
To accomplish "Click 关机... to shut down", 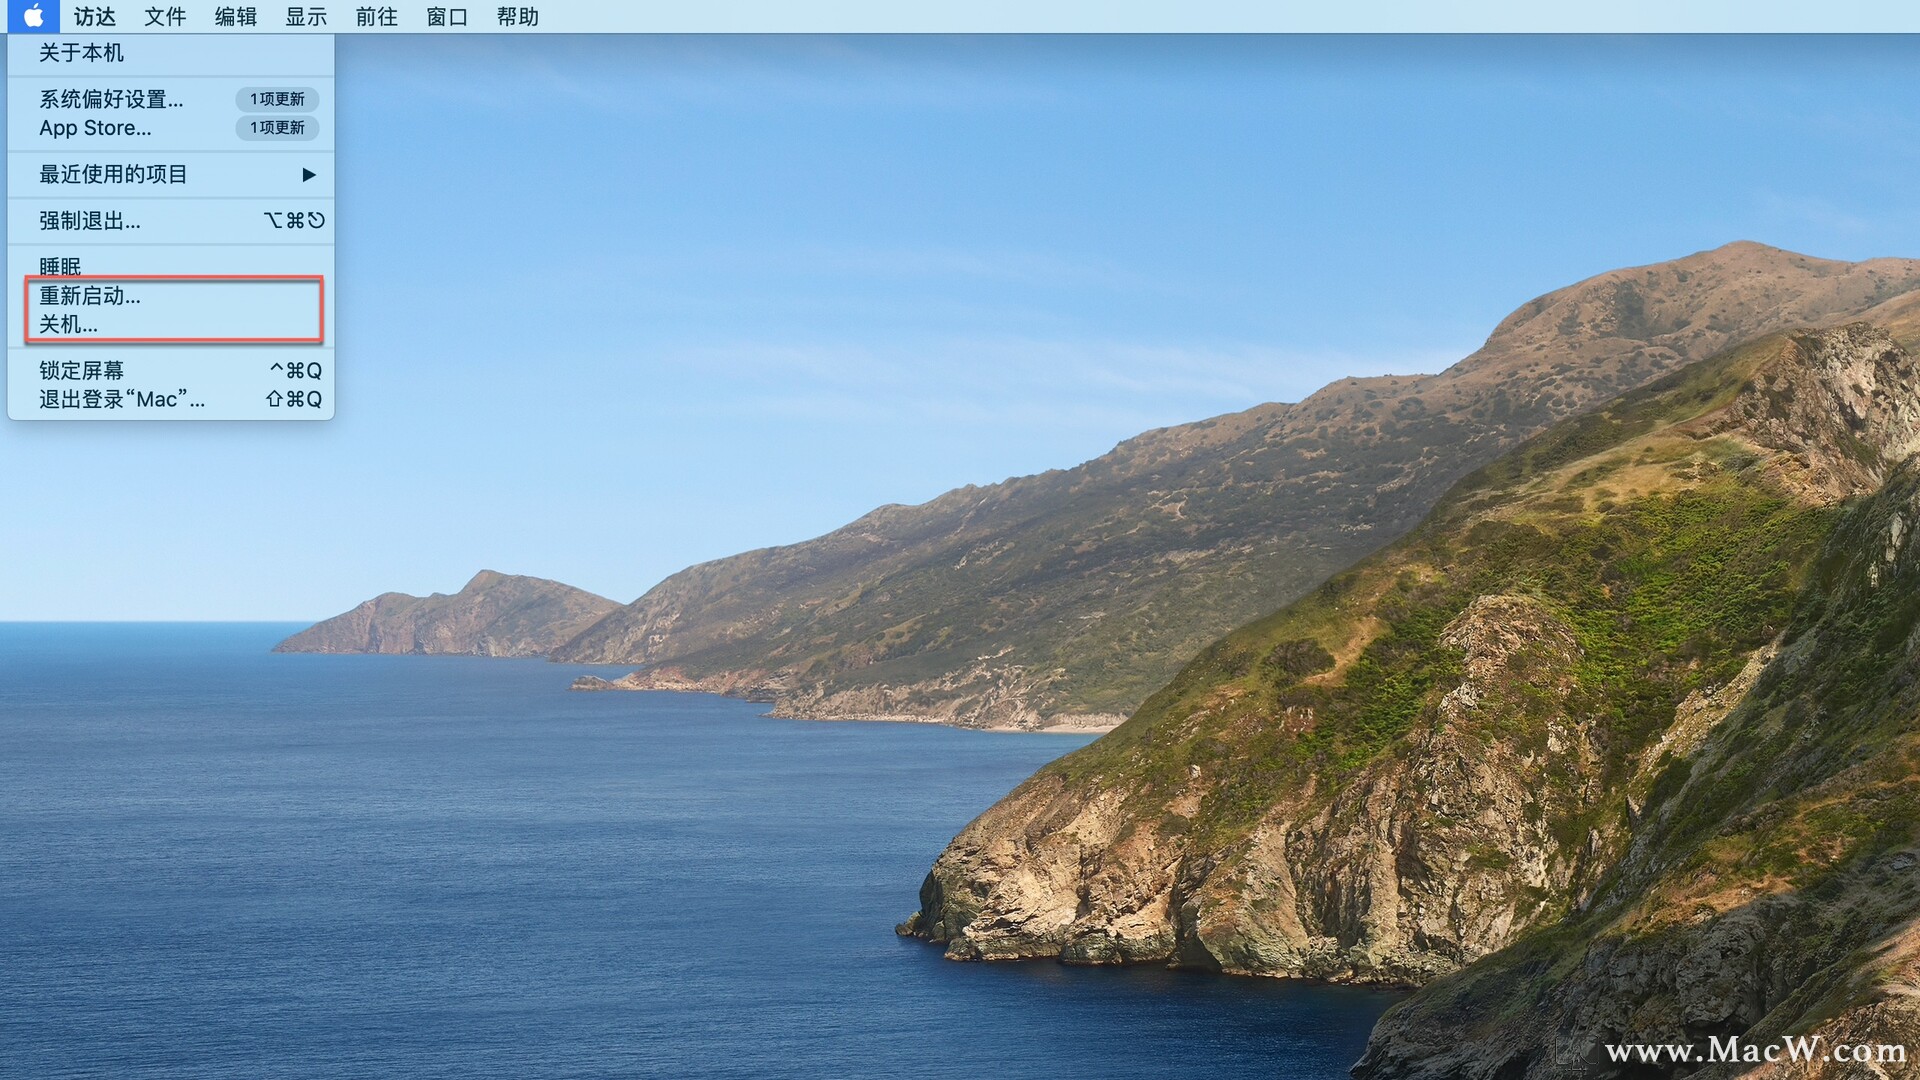I will click(x=68, y=324).
